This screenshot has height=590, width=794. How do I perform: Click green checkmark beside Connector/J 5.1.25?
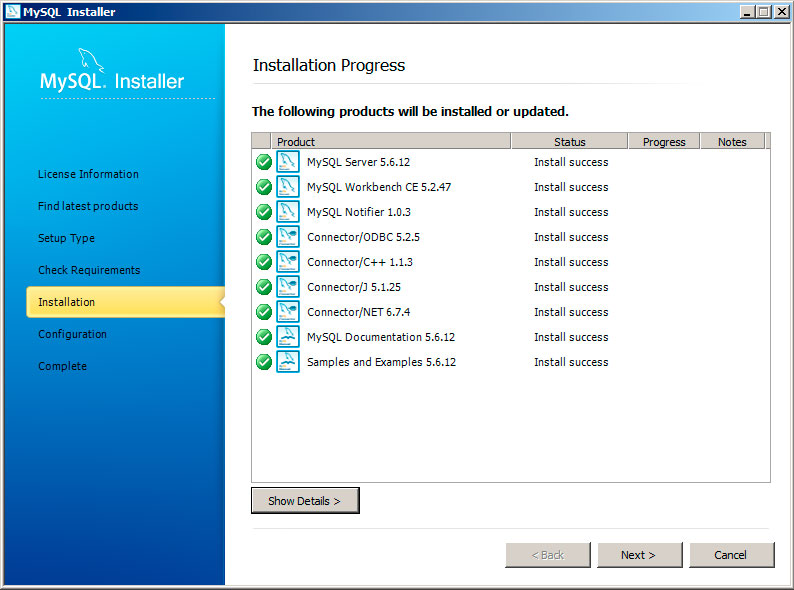click(264, 287)
